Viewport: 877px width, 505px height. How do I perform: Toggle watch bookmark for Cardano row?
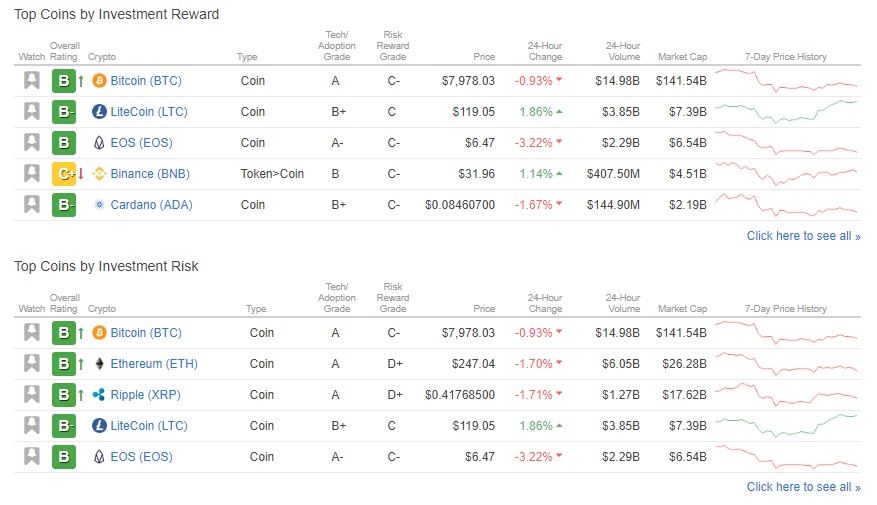[32, 205]
